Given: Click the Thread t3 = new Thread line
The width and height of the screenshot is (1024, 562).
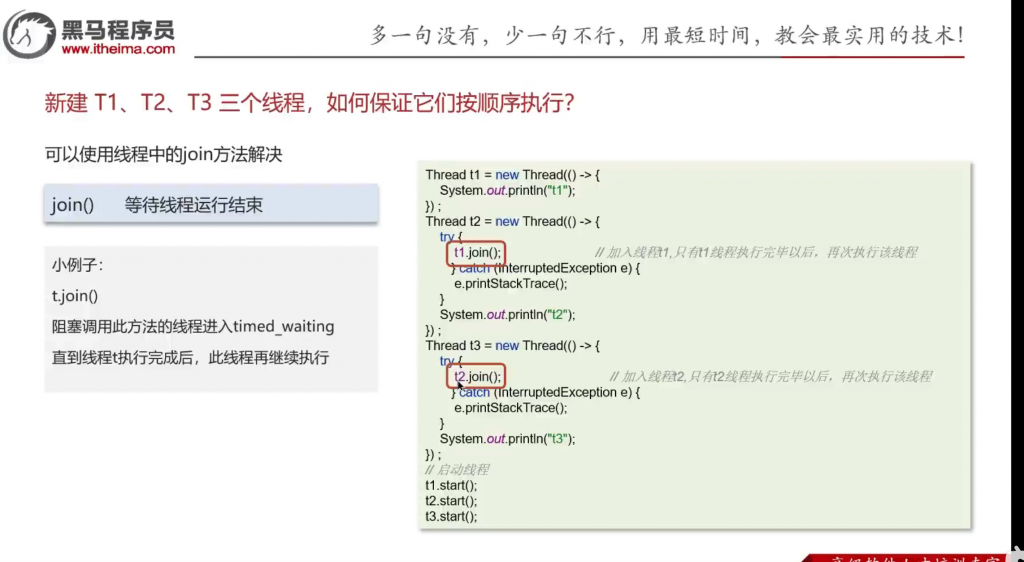Looking at the screenshot, I should click(x=512, y=346).
